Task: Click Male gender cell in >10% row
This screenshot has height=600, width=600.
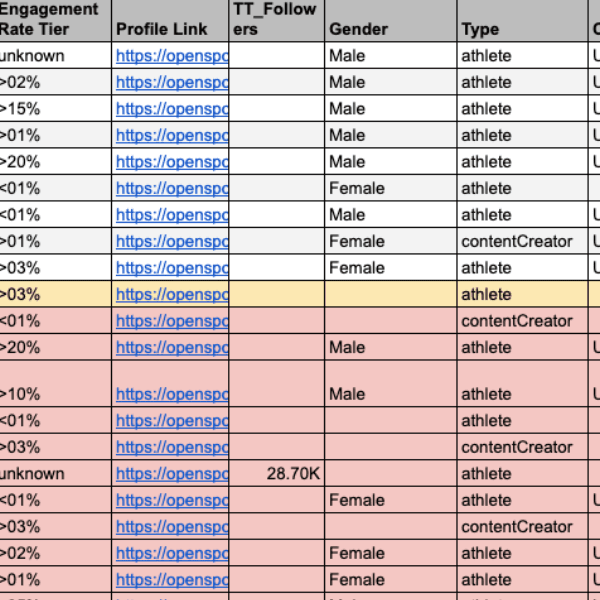Action: tap(390, 394)
